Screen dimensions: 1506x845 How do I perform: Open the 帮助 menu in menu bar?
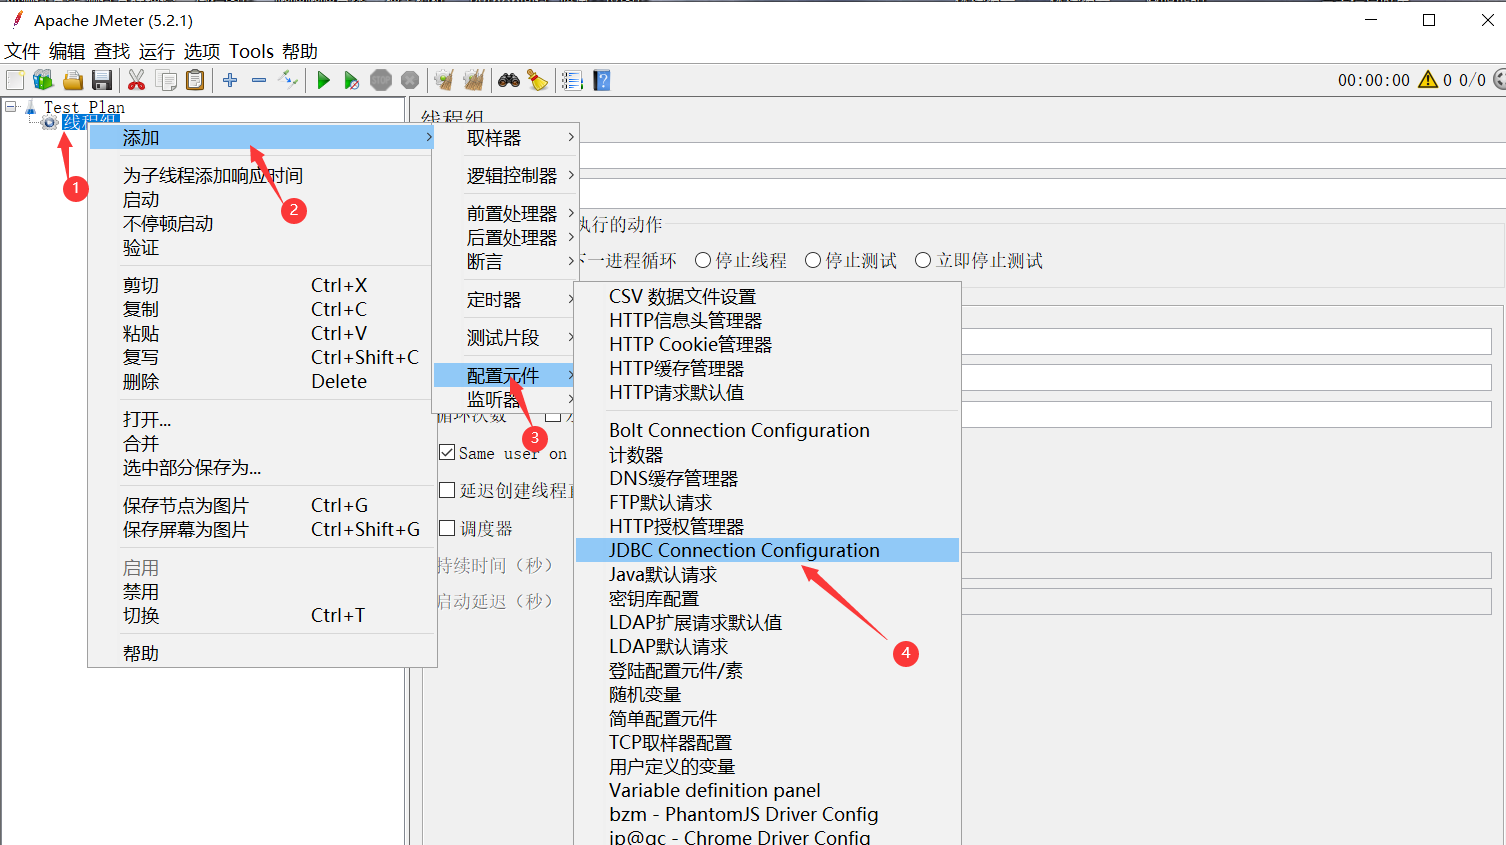click(300, 51)
